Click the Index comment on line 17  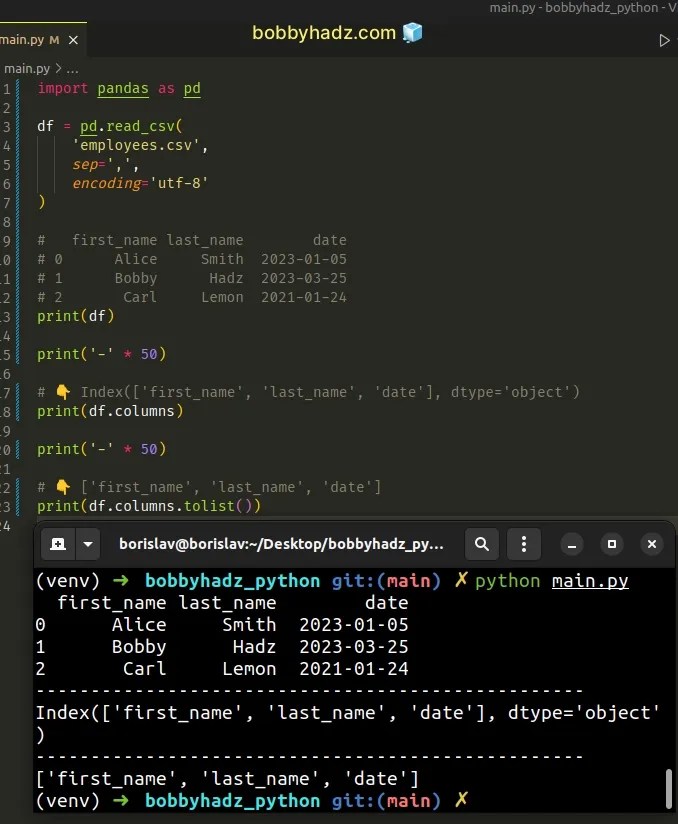(x=309, y=392)
